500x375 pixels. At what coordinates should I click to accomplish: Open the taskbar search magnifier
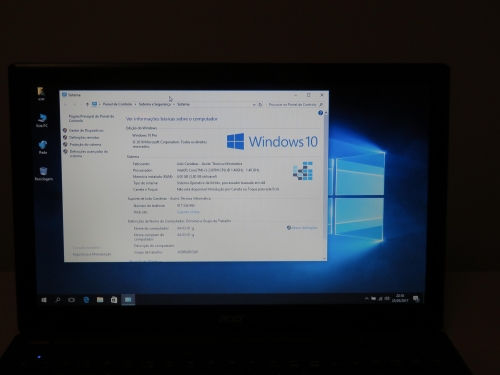point(58,300)
